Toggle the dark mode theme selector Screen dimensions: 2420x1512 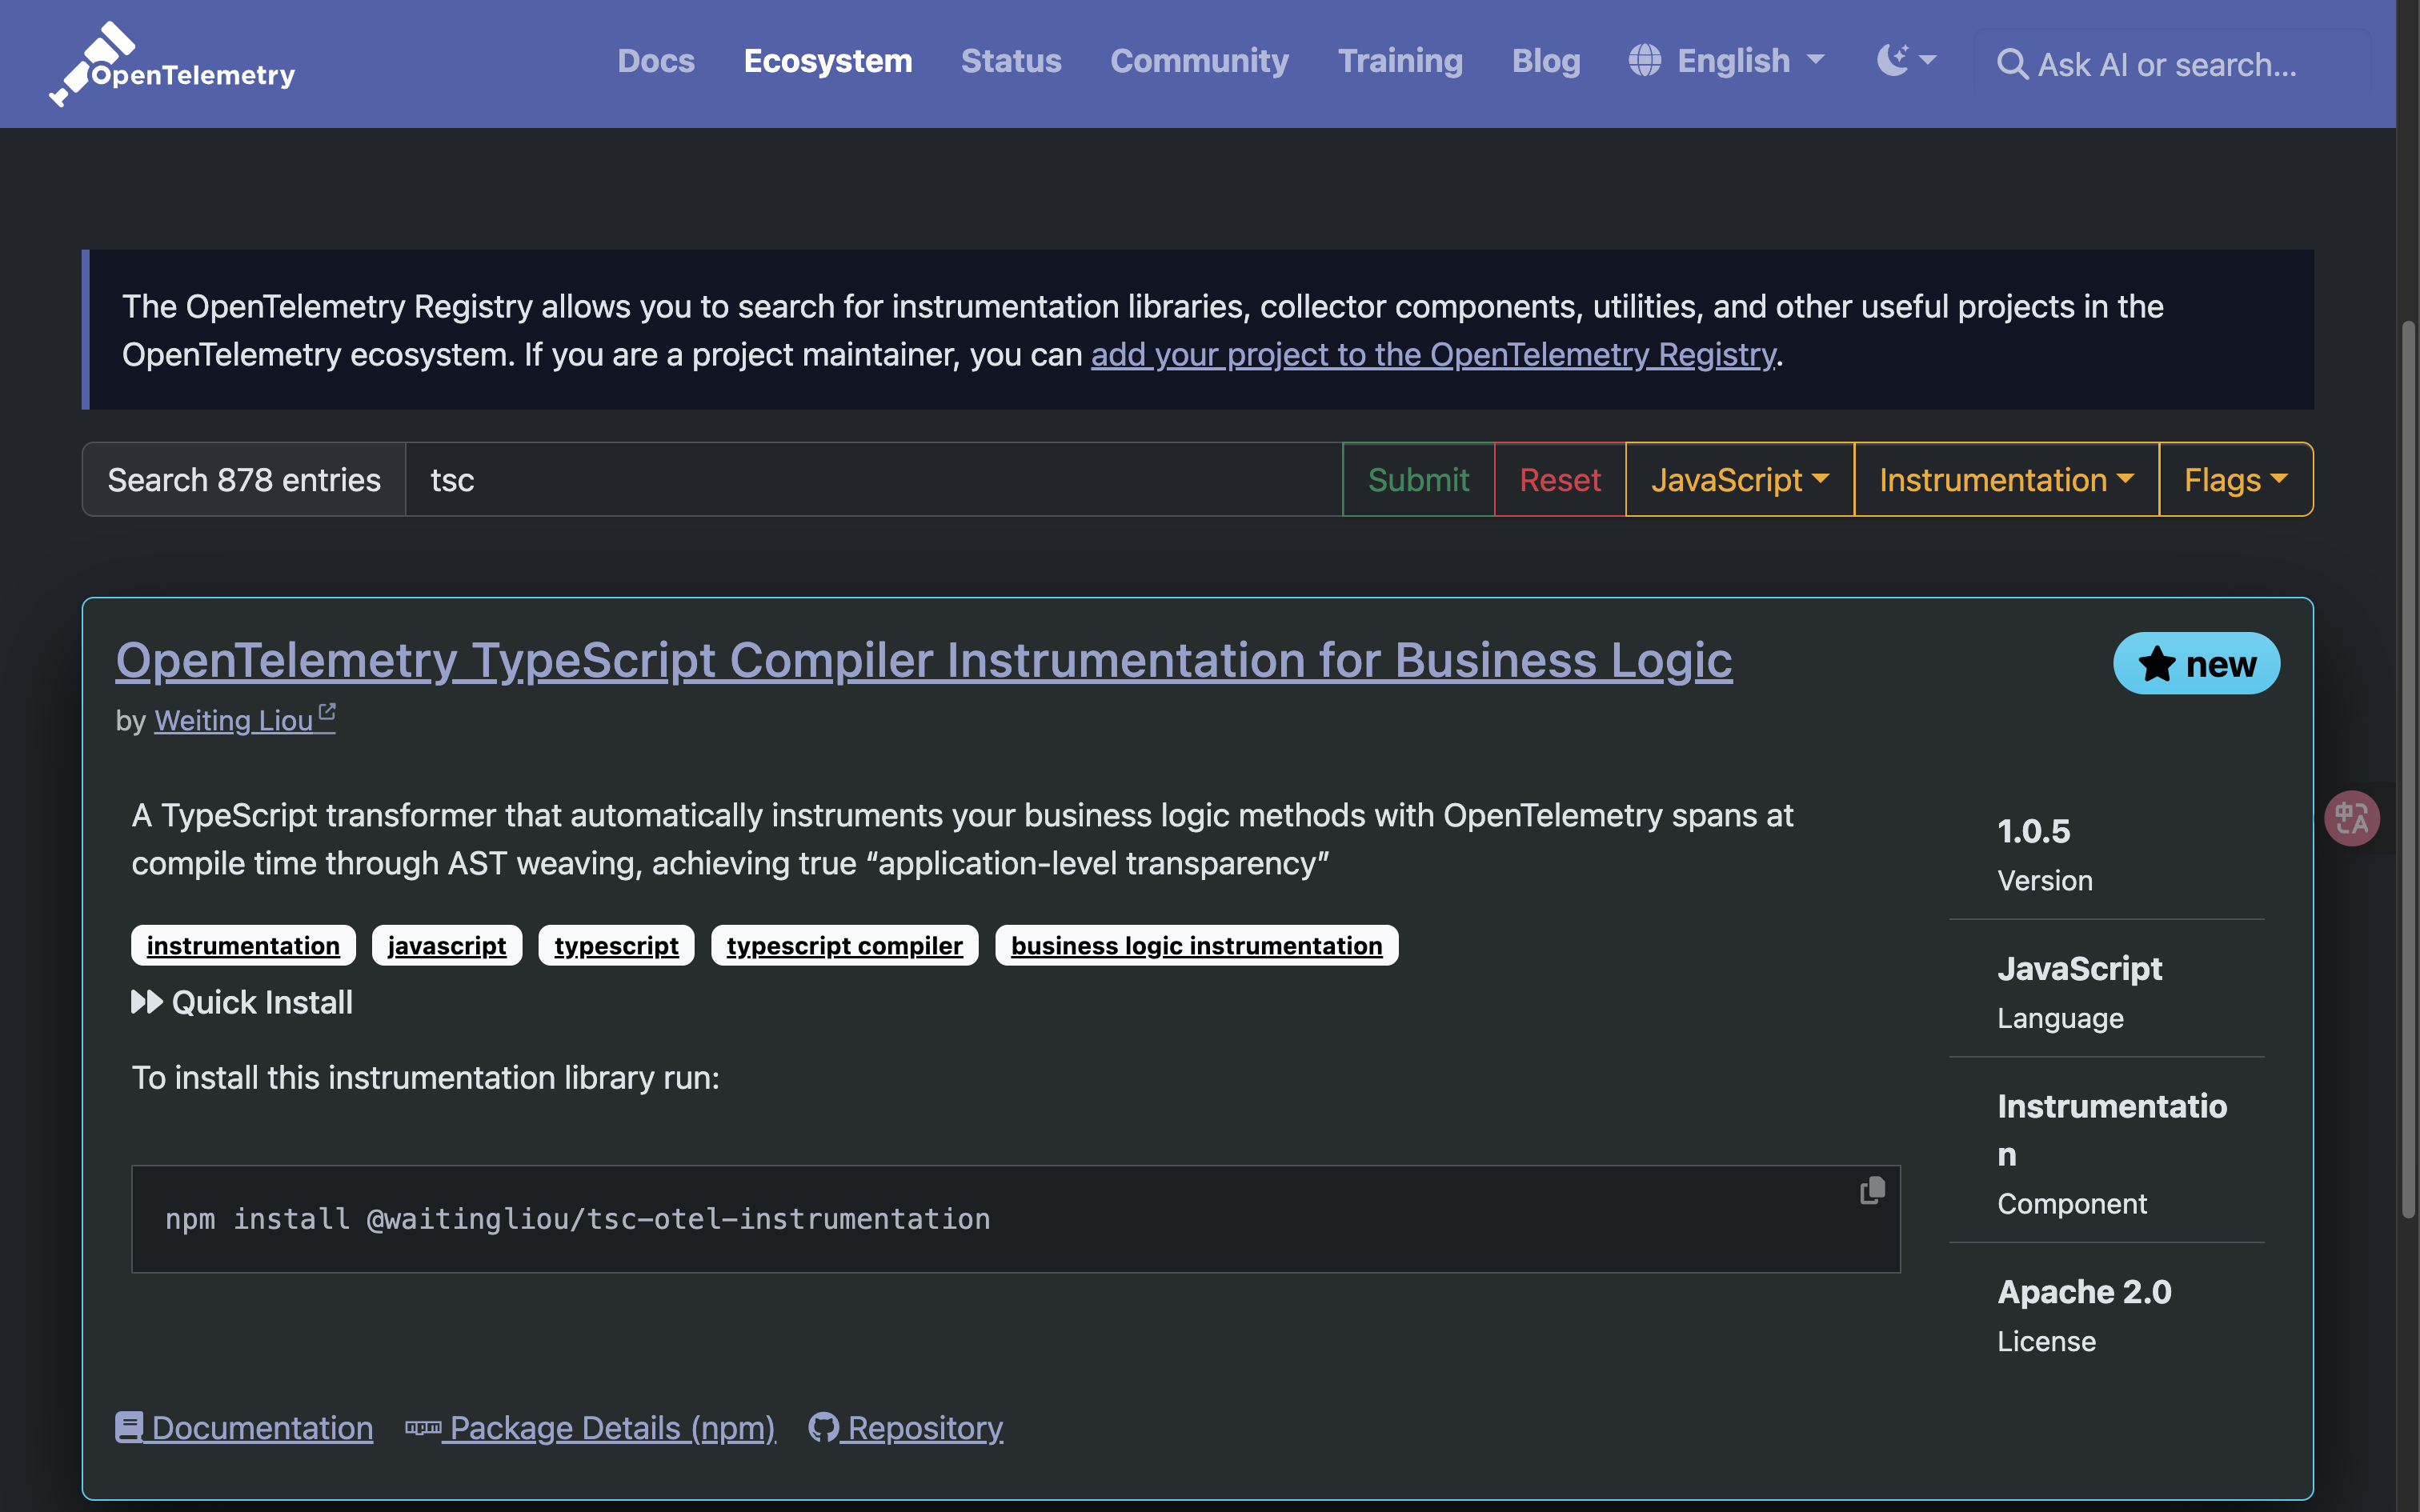(x=1906, y=61)
